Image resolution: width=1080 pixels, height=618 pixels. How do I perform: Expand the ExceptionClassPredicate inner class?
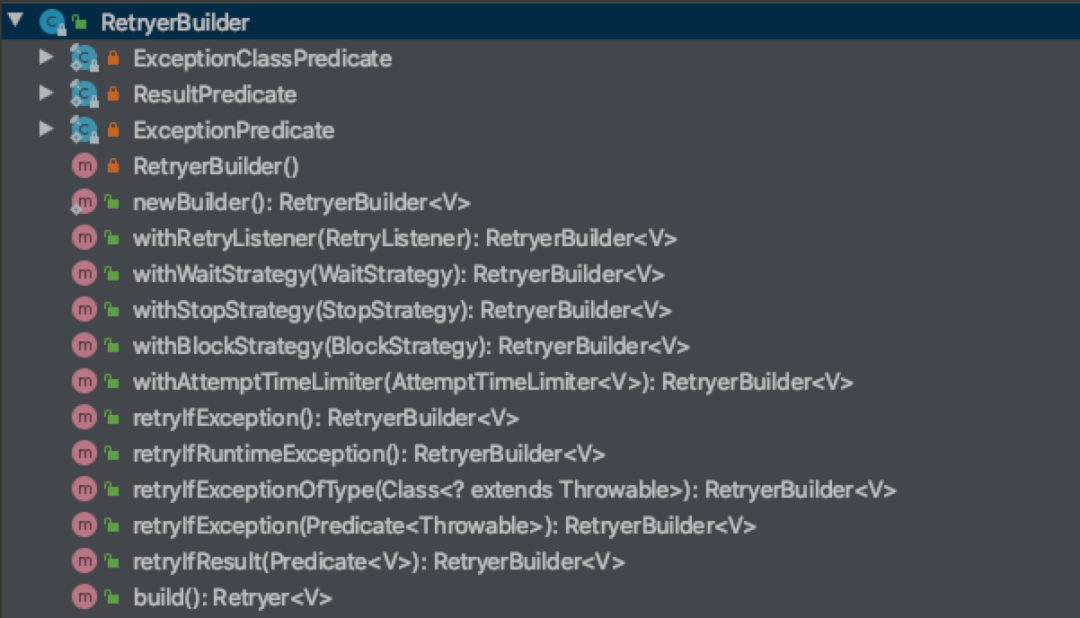pos(45,58)
